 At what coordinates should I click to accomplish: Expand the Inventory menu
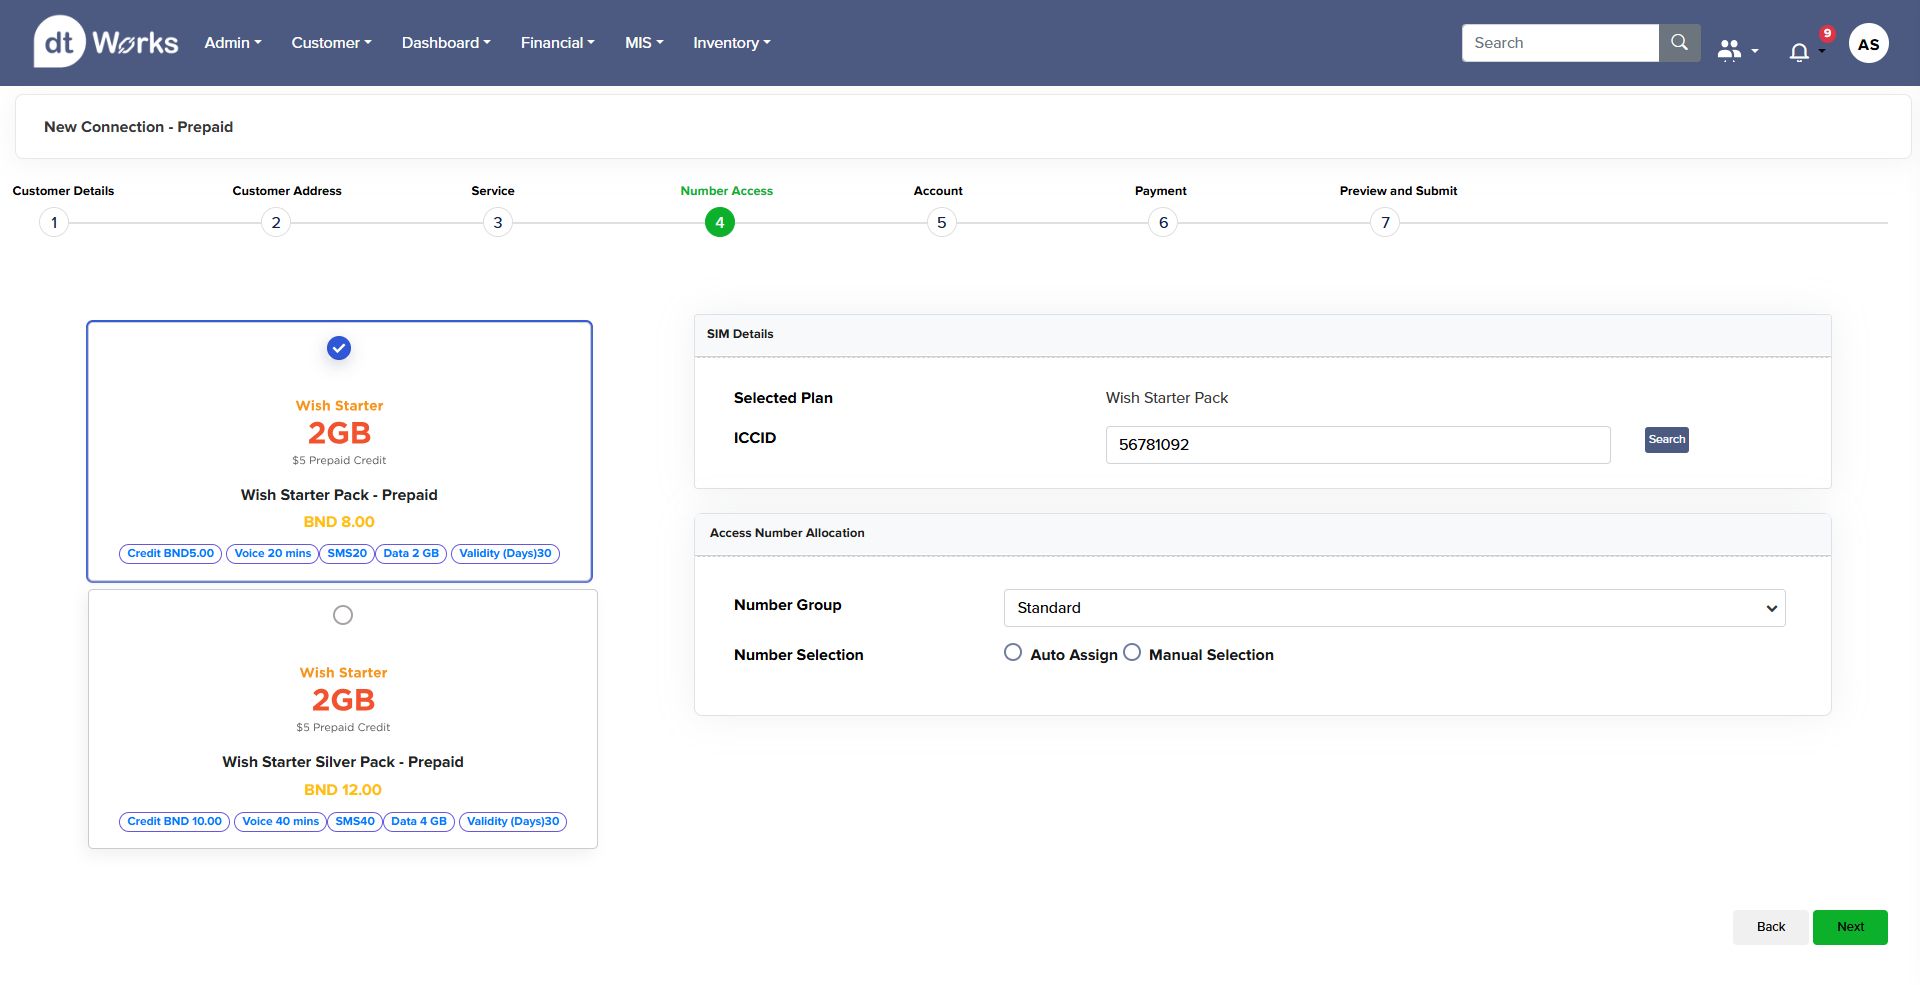732,43
